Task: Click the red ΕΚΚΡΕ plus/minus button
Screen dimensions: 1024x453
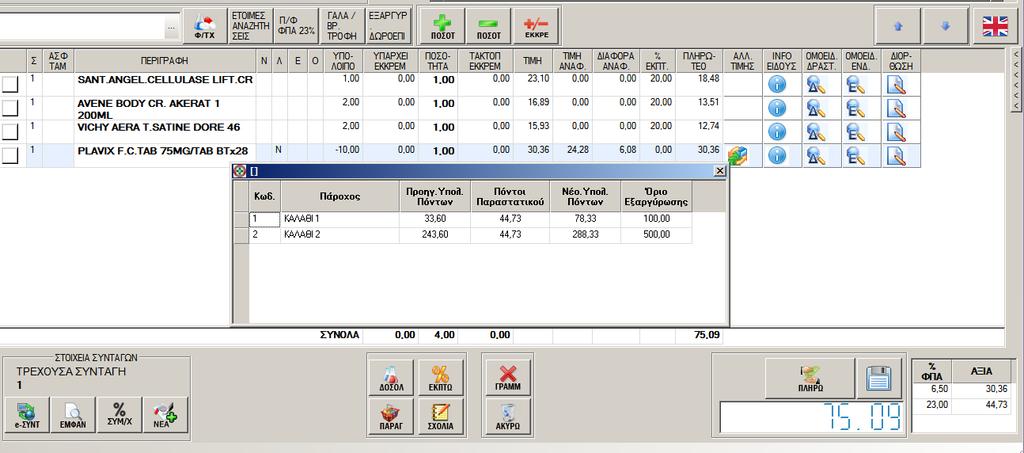Action: [x=536, y=27]
